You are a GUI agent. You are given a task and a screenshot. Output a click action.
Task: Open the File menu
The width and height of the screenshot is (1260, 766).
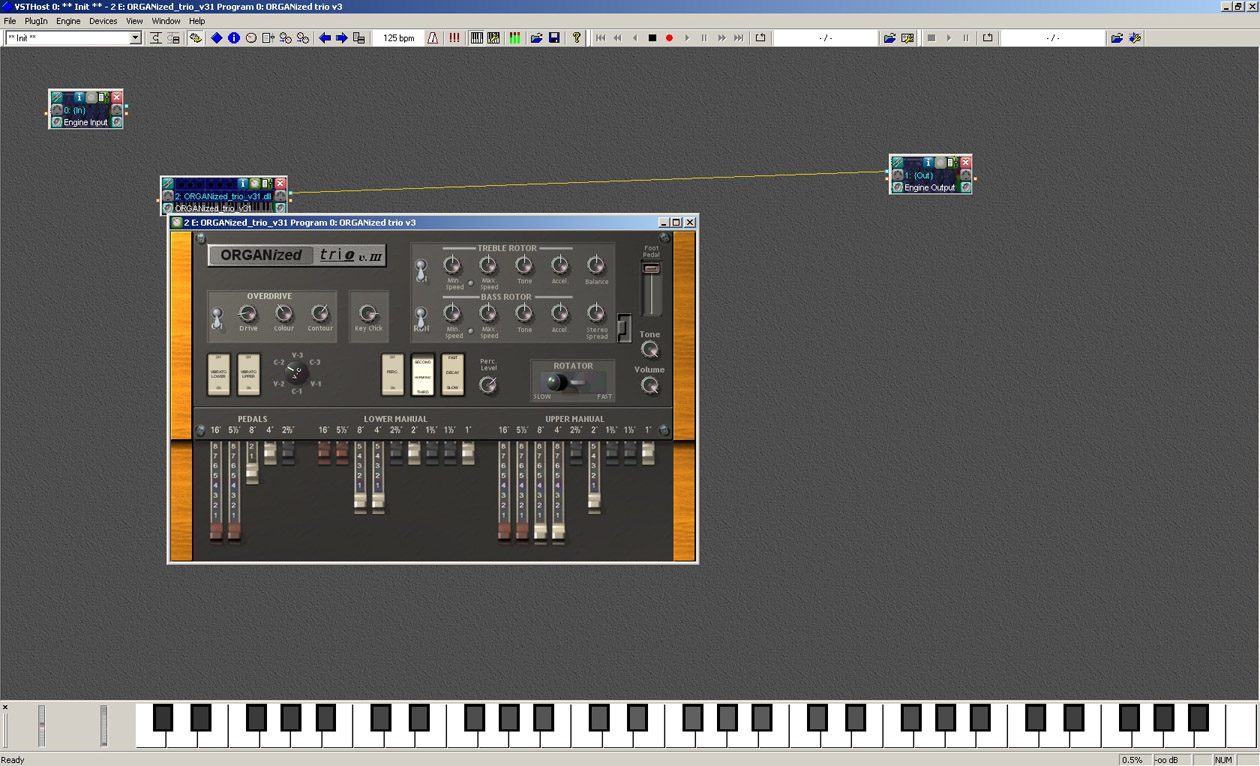[10, 21]
